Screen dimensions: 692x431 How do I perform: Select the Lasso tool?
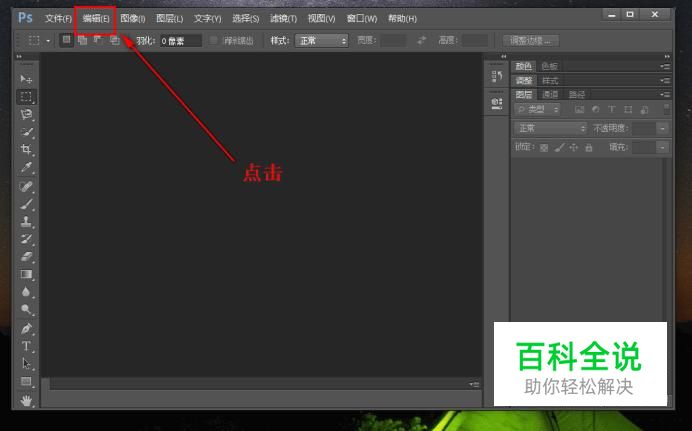(x=26, y=114)
